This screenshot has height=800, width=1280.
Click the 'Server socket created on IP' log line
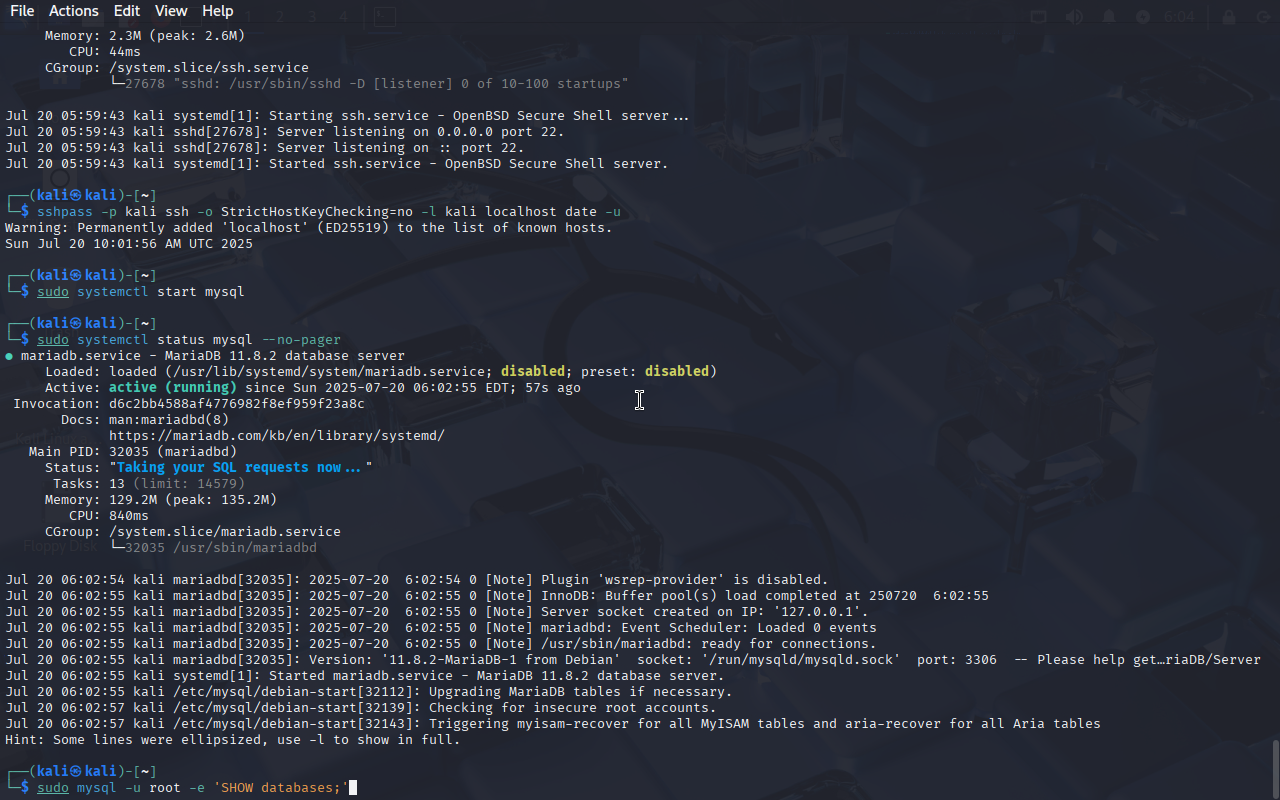(437, 612)
